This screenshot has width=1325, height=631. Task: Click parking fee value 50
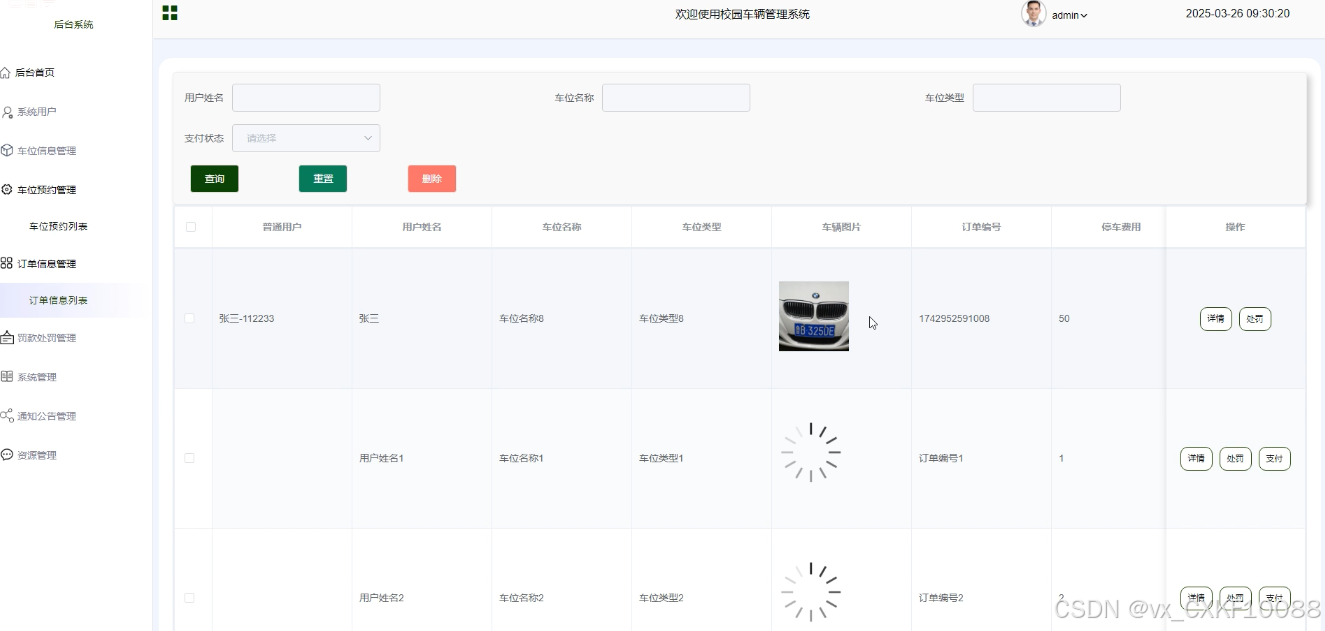click(x=1064, y=319)
